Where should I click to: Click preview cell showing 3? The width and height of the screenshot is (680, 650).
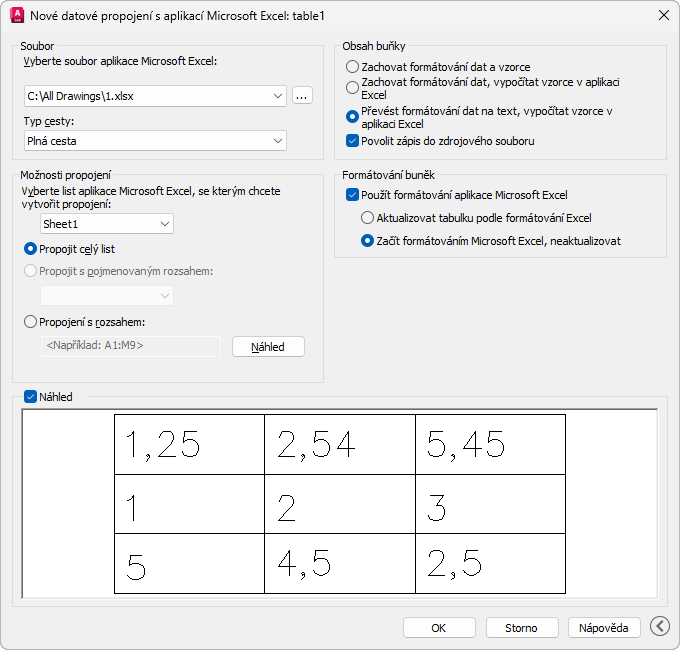coord(490,504)
